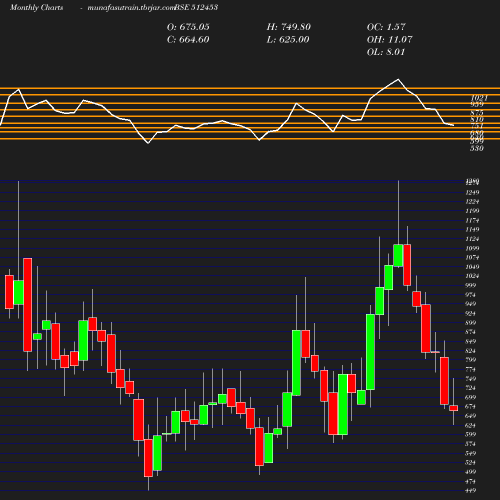
Task: Click the 849 price axis label
Action: pyautogui.click(x=472, y=342)
